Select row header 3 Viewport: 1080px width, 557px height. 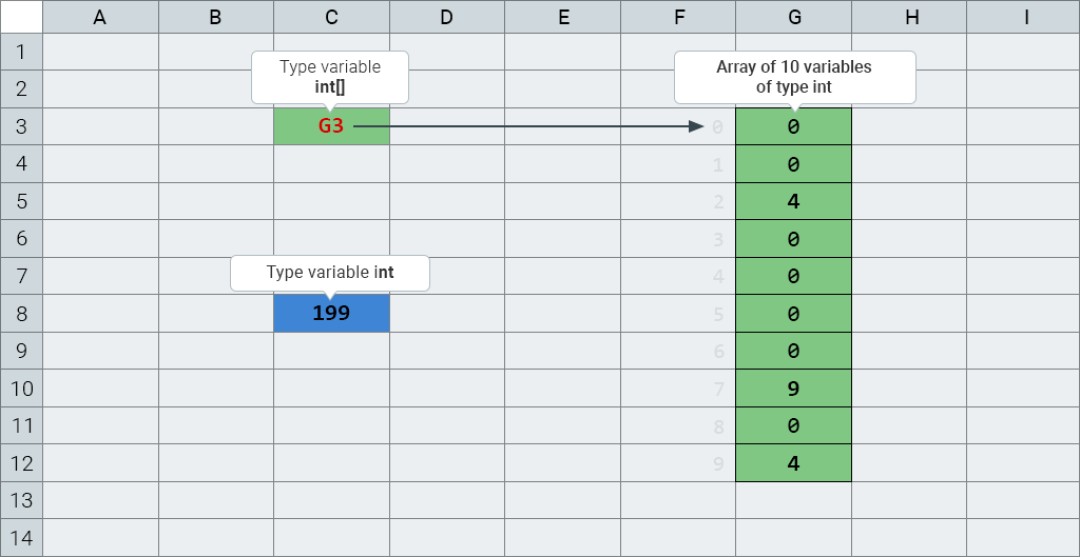pos(21,127)
